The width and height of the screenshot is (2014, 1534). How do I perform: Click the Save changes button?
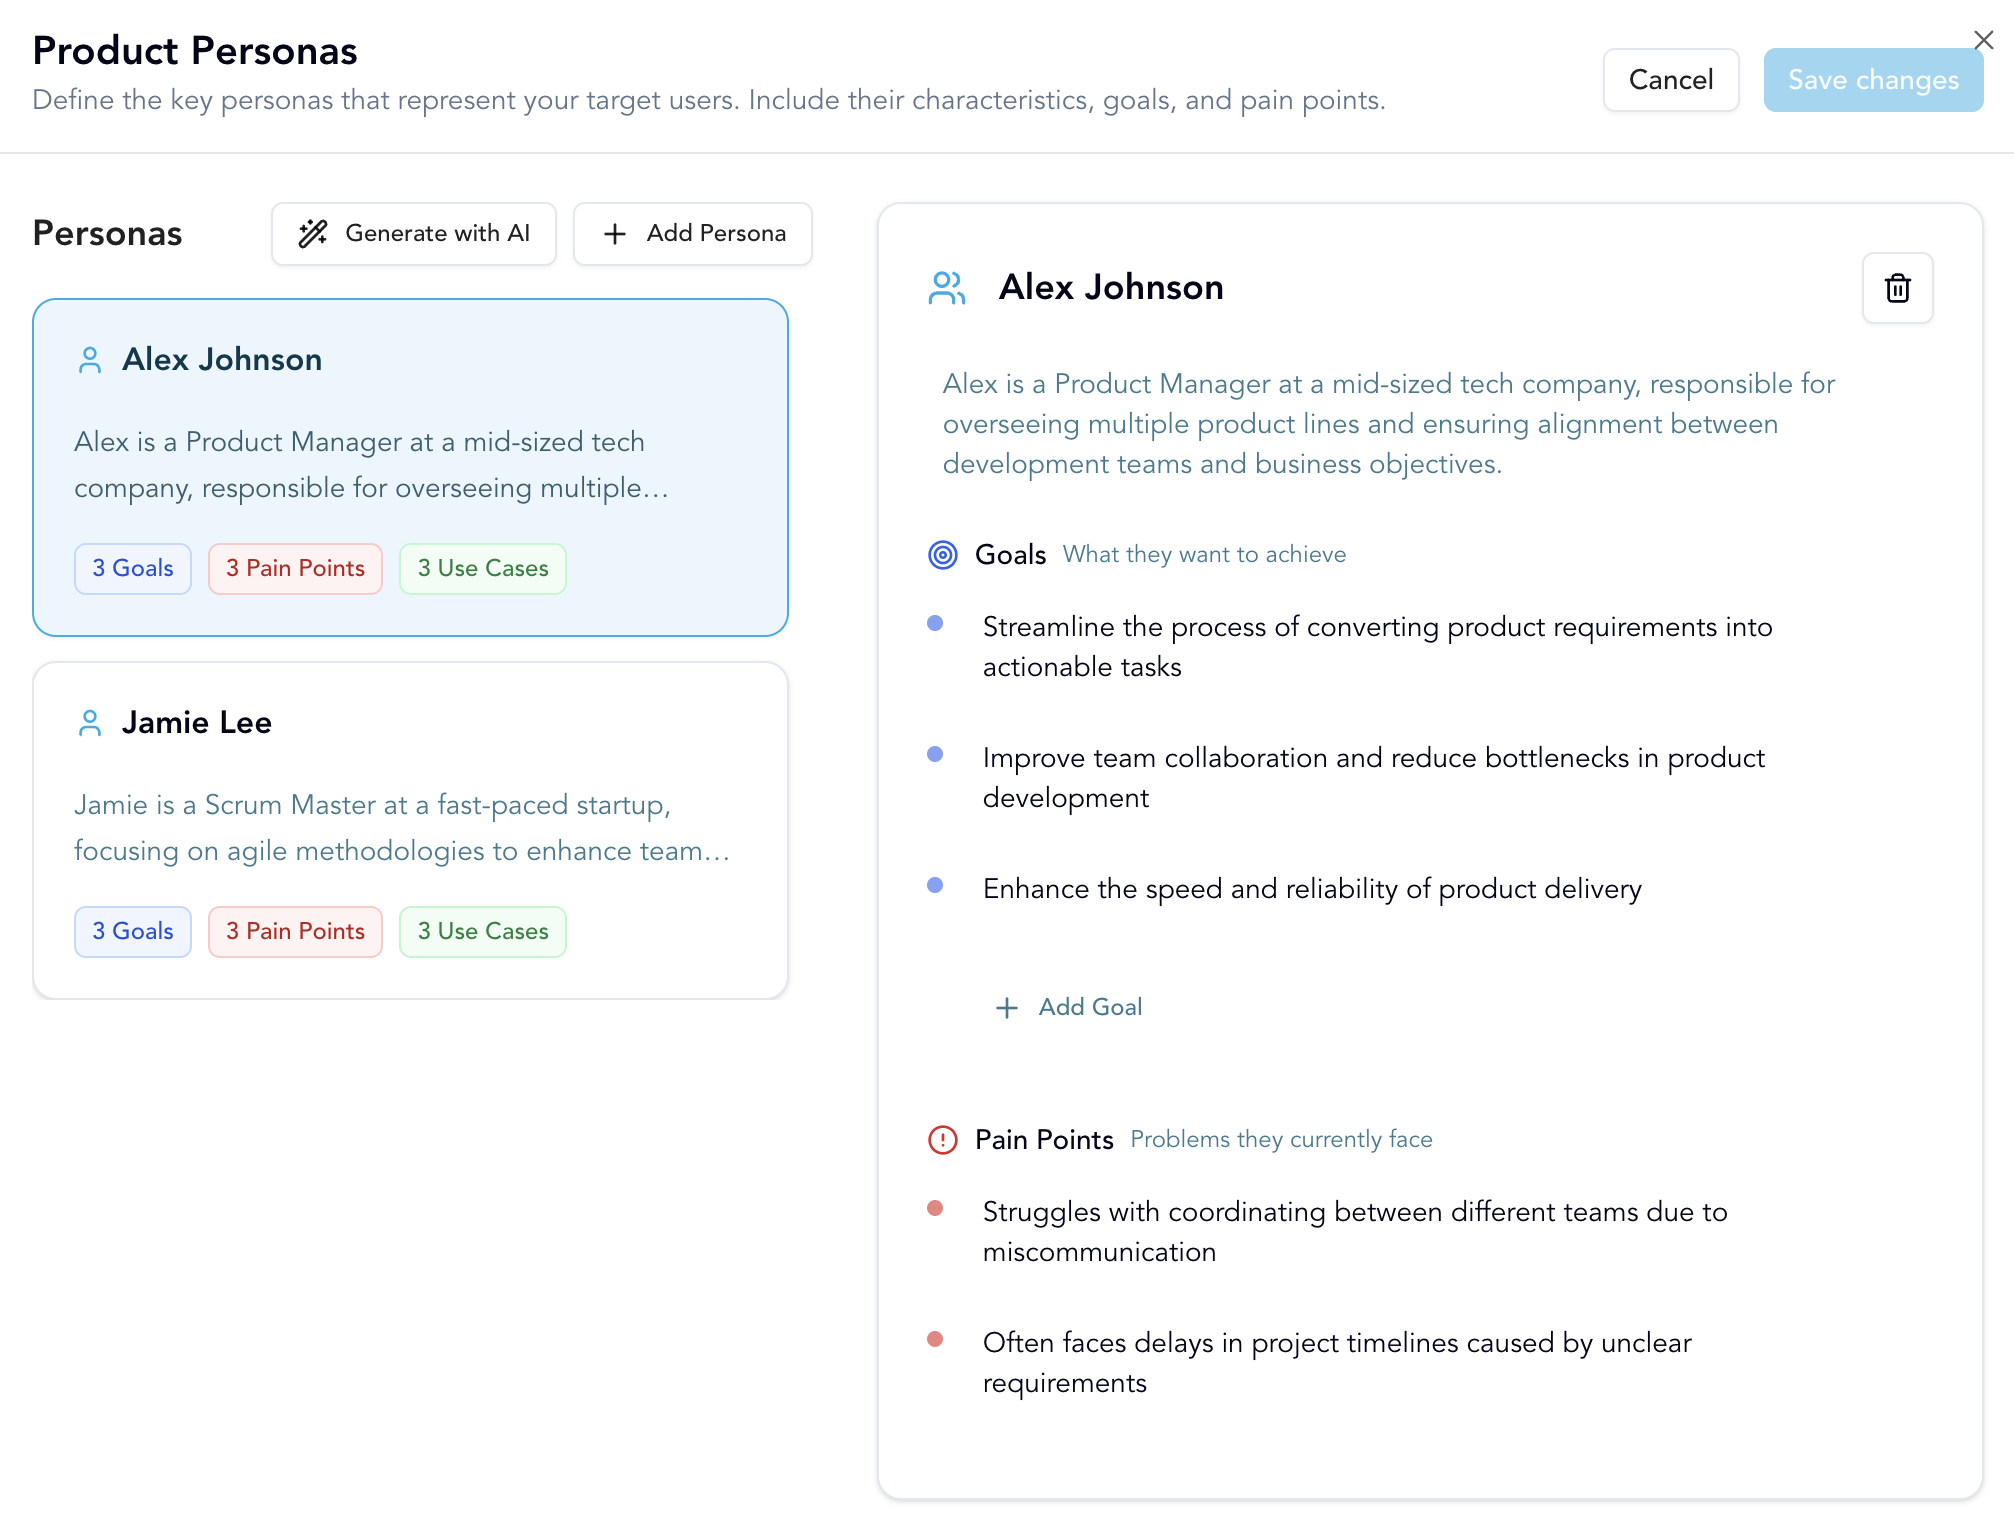1873,79
